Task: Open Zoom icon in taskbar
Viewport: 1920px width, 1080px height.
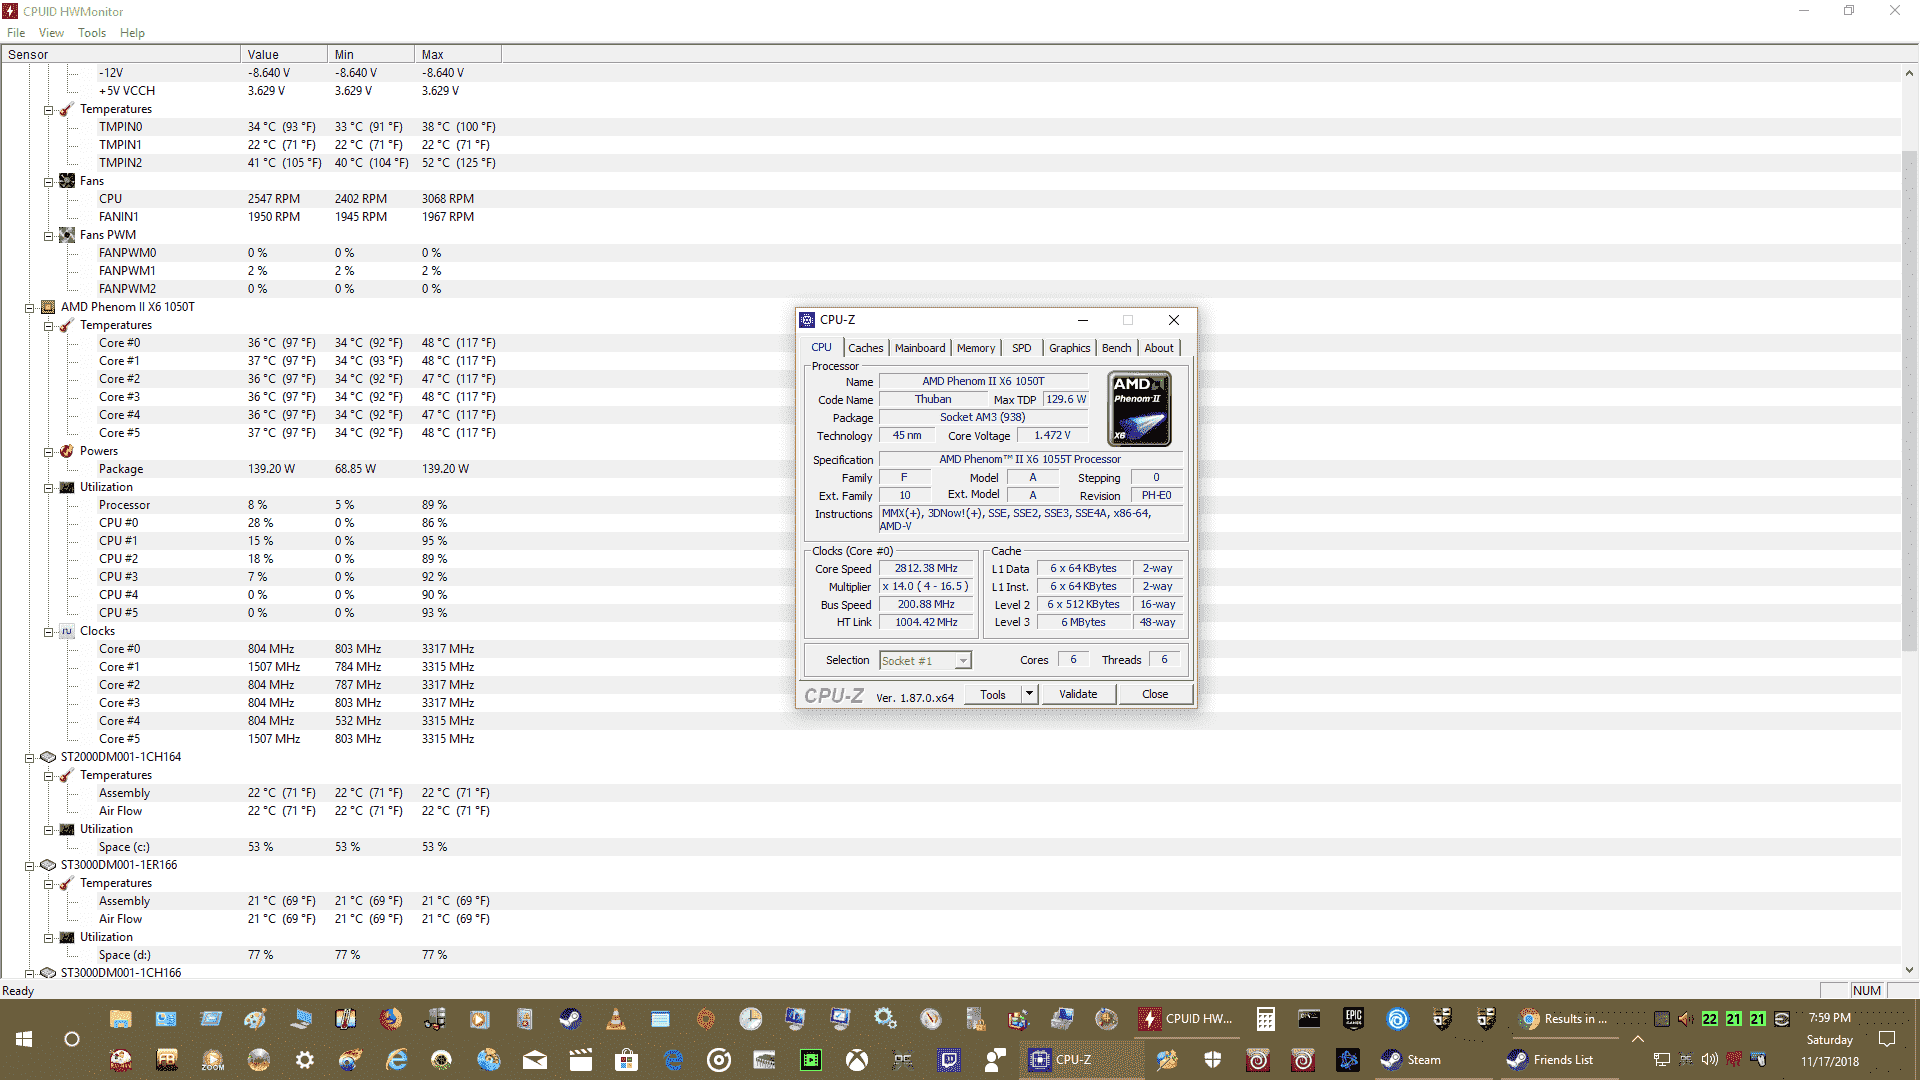Action: 213,1060
